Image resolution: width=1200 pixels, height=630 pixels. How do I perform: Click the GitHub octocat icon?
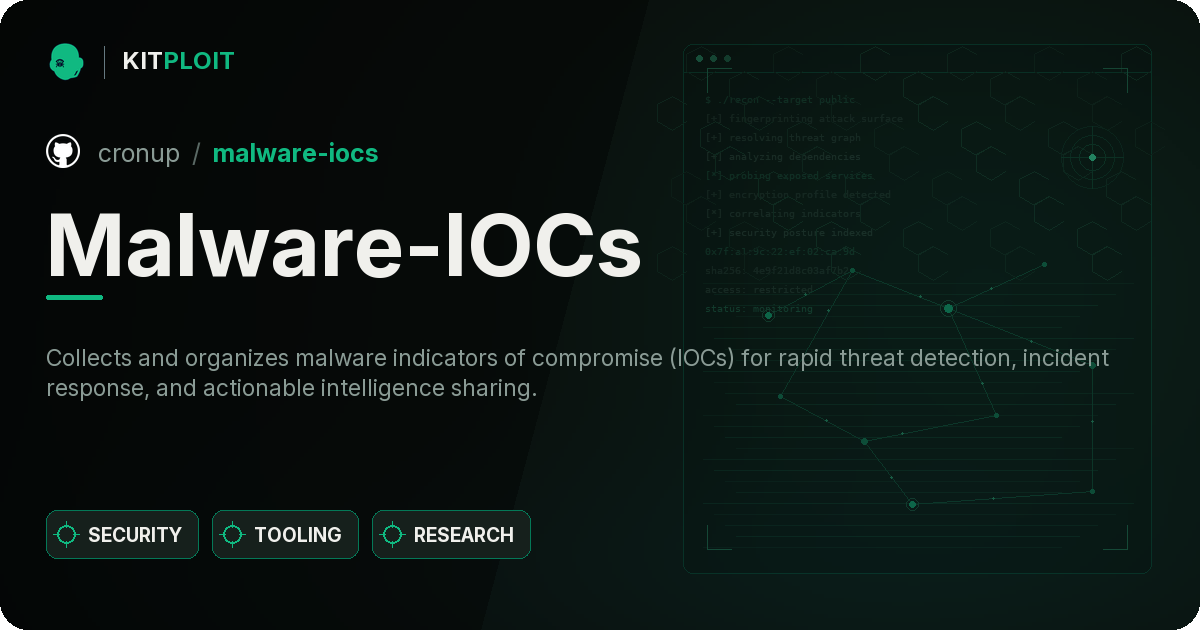63,152
